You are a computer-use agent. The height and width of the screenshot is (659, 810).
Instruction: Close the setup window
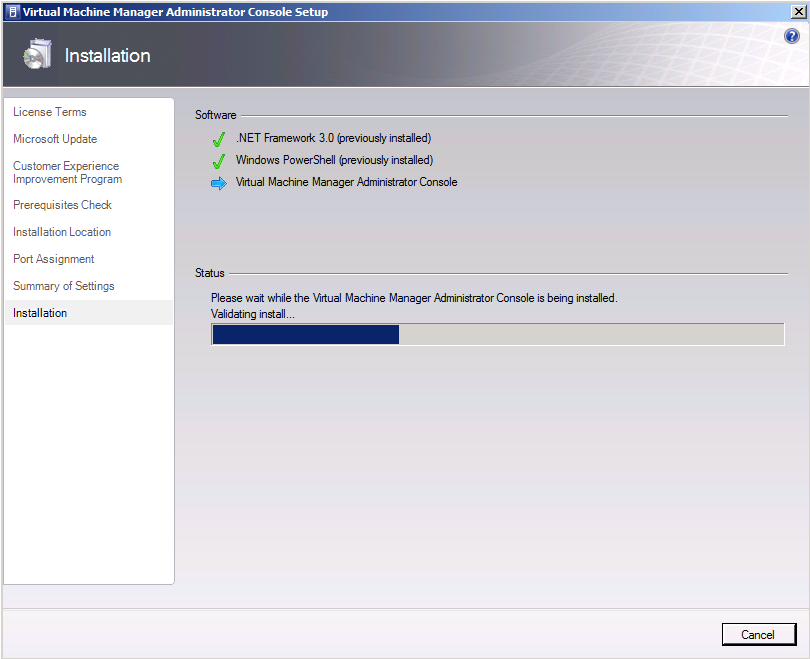[x=799, y=11]
